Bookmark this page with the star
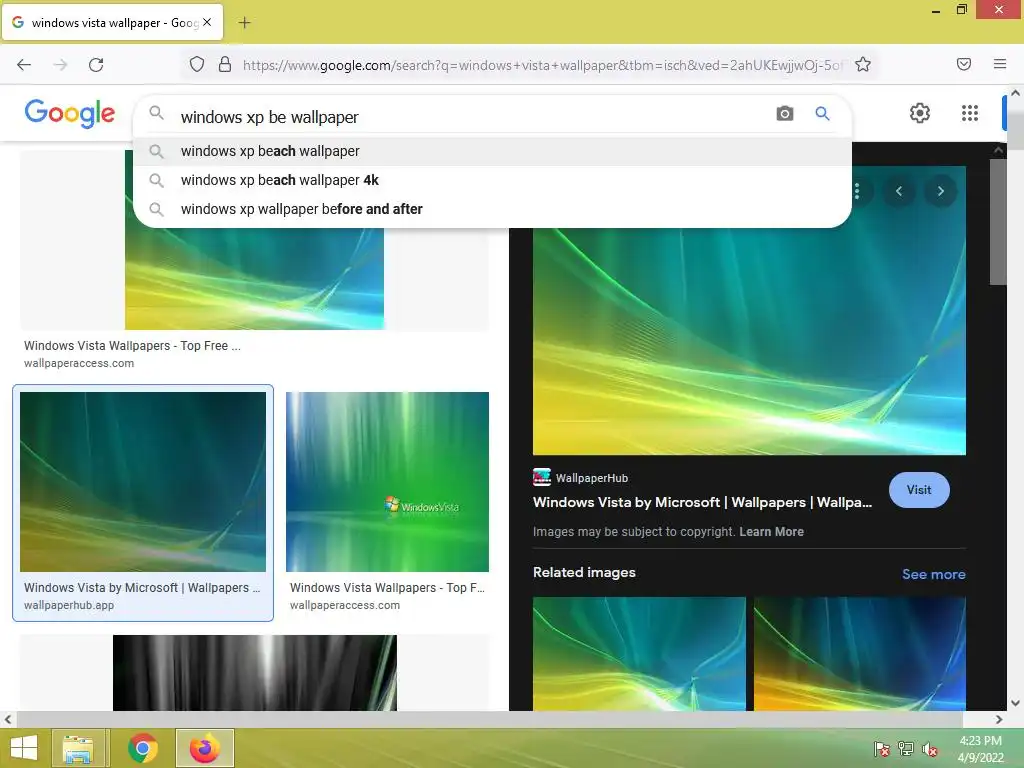The width and height of the screenshot is (1024, 768). [x=863, y=64]
